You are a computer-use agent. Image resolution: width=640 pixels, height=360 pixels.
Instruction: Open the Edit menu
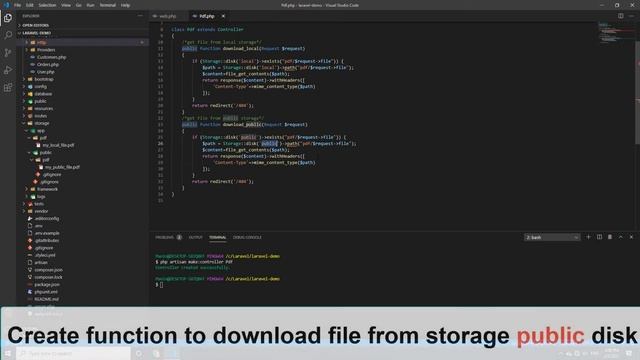point(30,5)
